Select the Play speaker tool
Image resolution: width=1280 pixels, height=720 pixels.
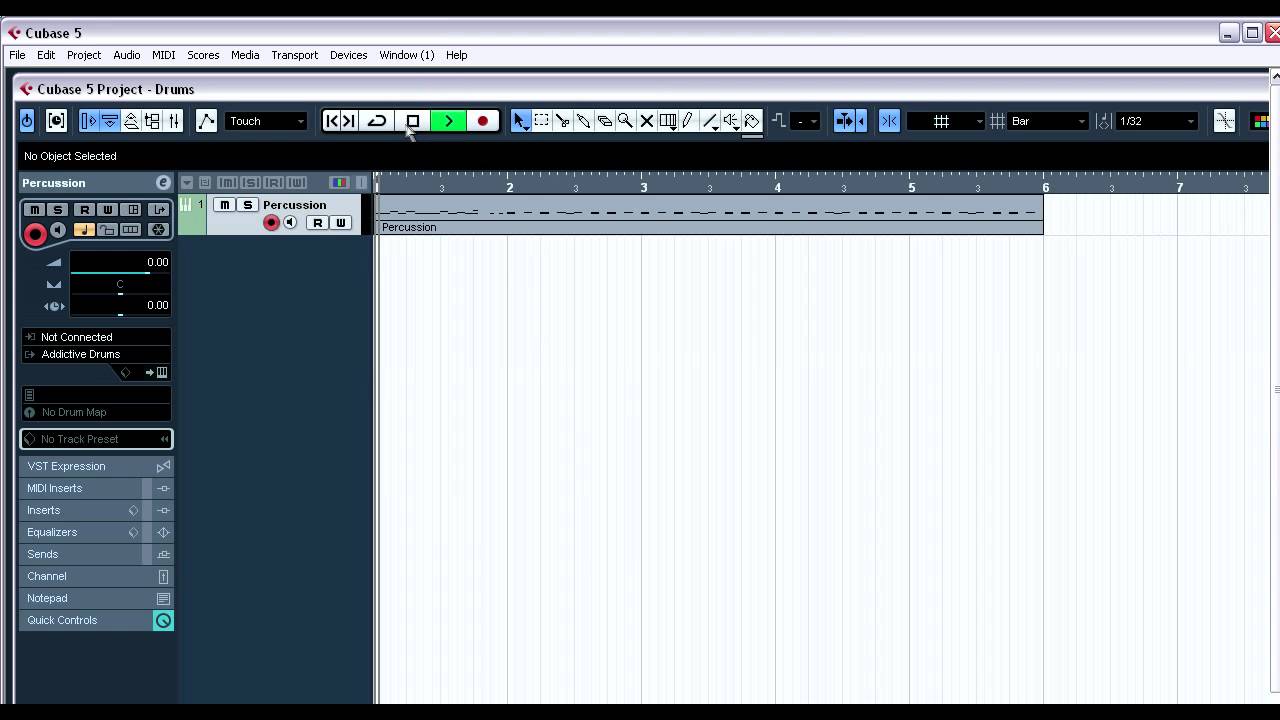click(731, 121)
